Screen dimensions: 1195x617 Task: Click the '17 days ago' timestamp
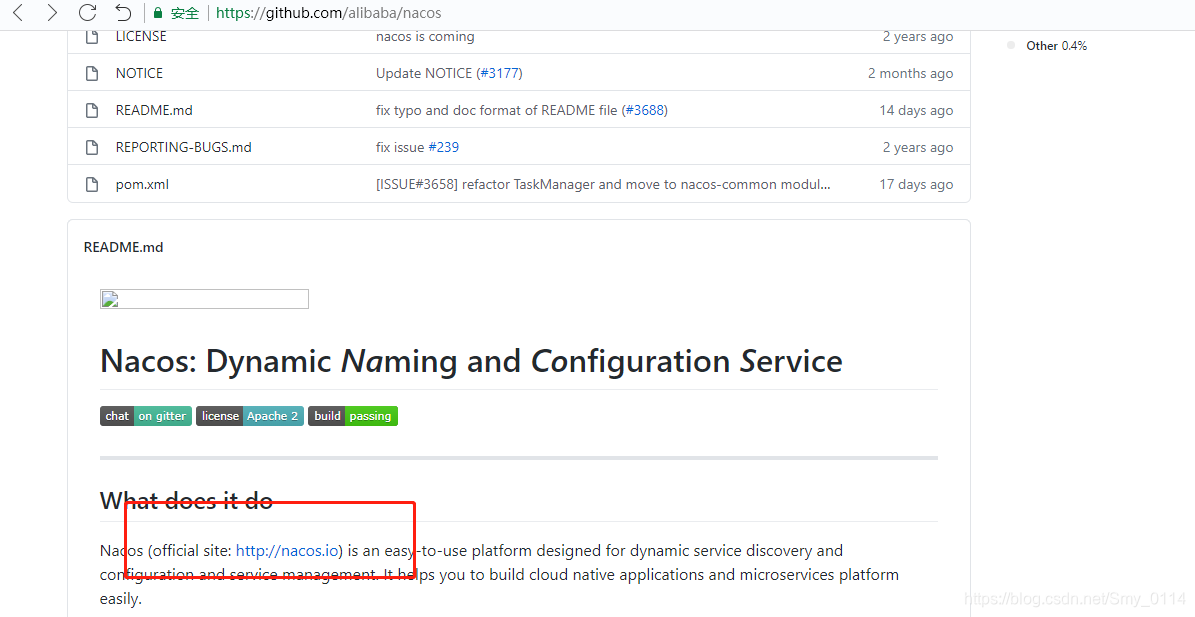(916, 184)
